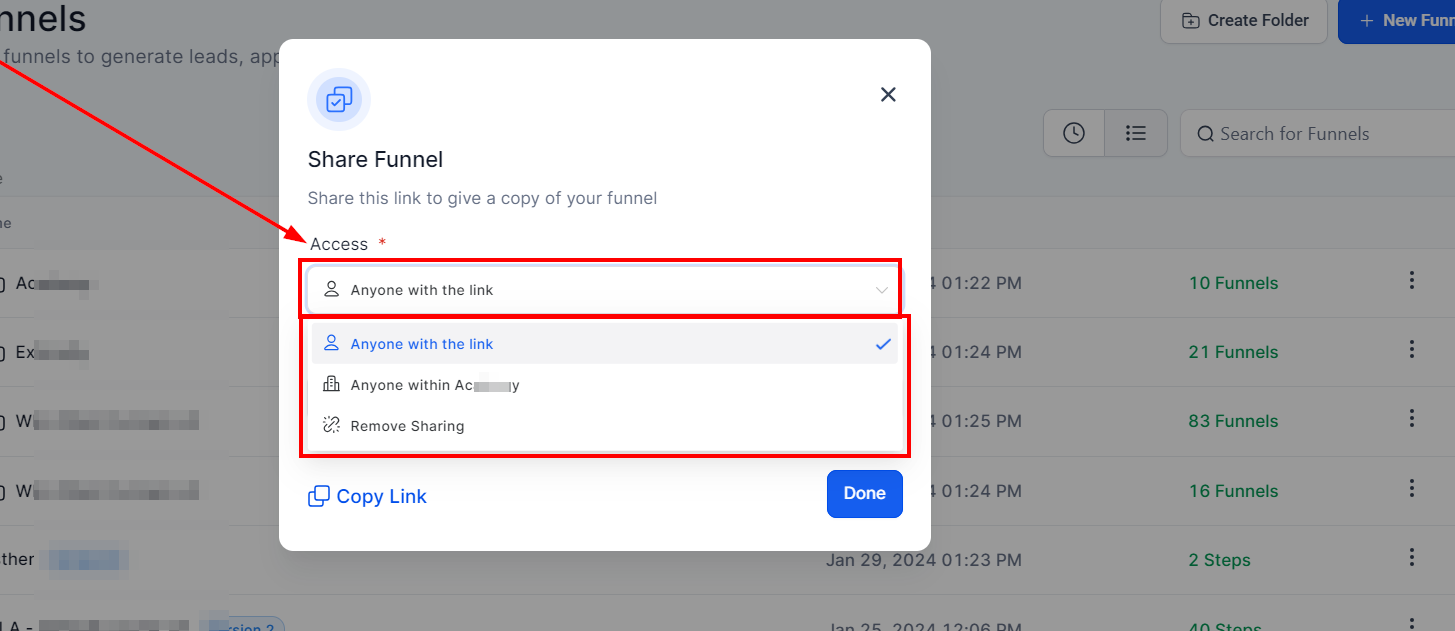
Task: Open the three-dot menu for 21 Funnels row
Action: (x=1412, y=349)
